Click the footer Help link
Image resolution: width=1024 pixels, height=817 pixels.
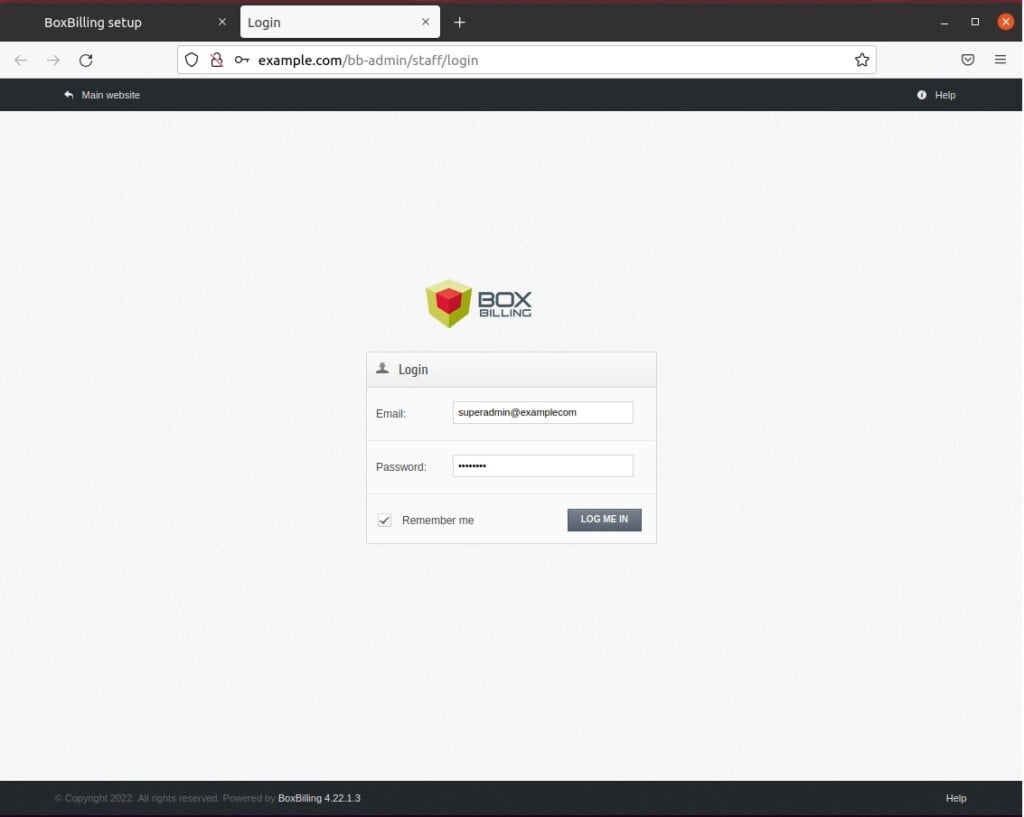click(956, 799)
